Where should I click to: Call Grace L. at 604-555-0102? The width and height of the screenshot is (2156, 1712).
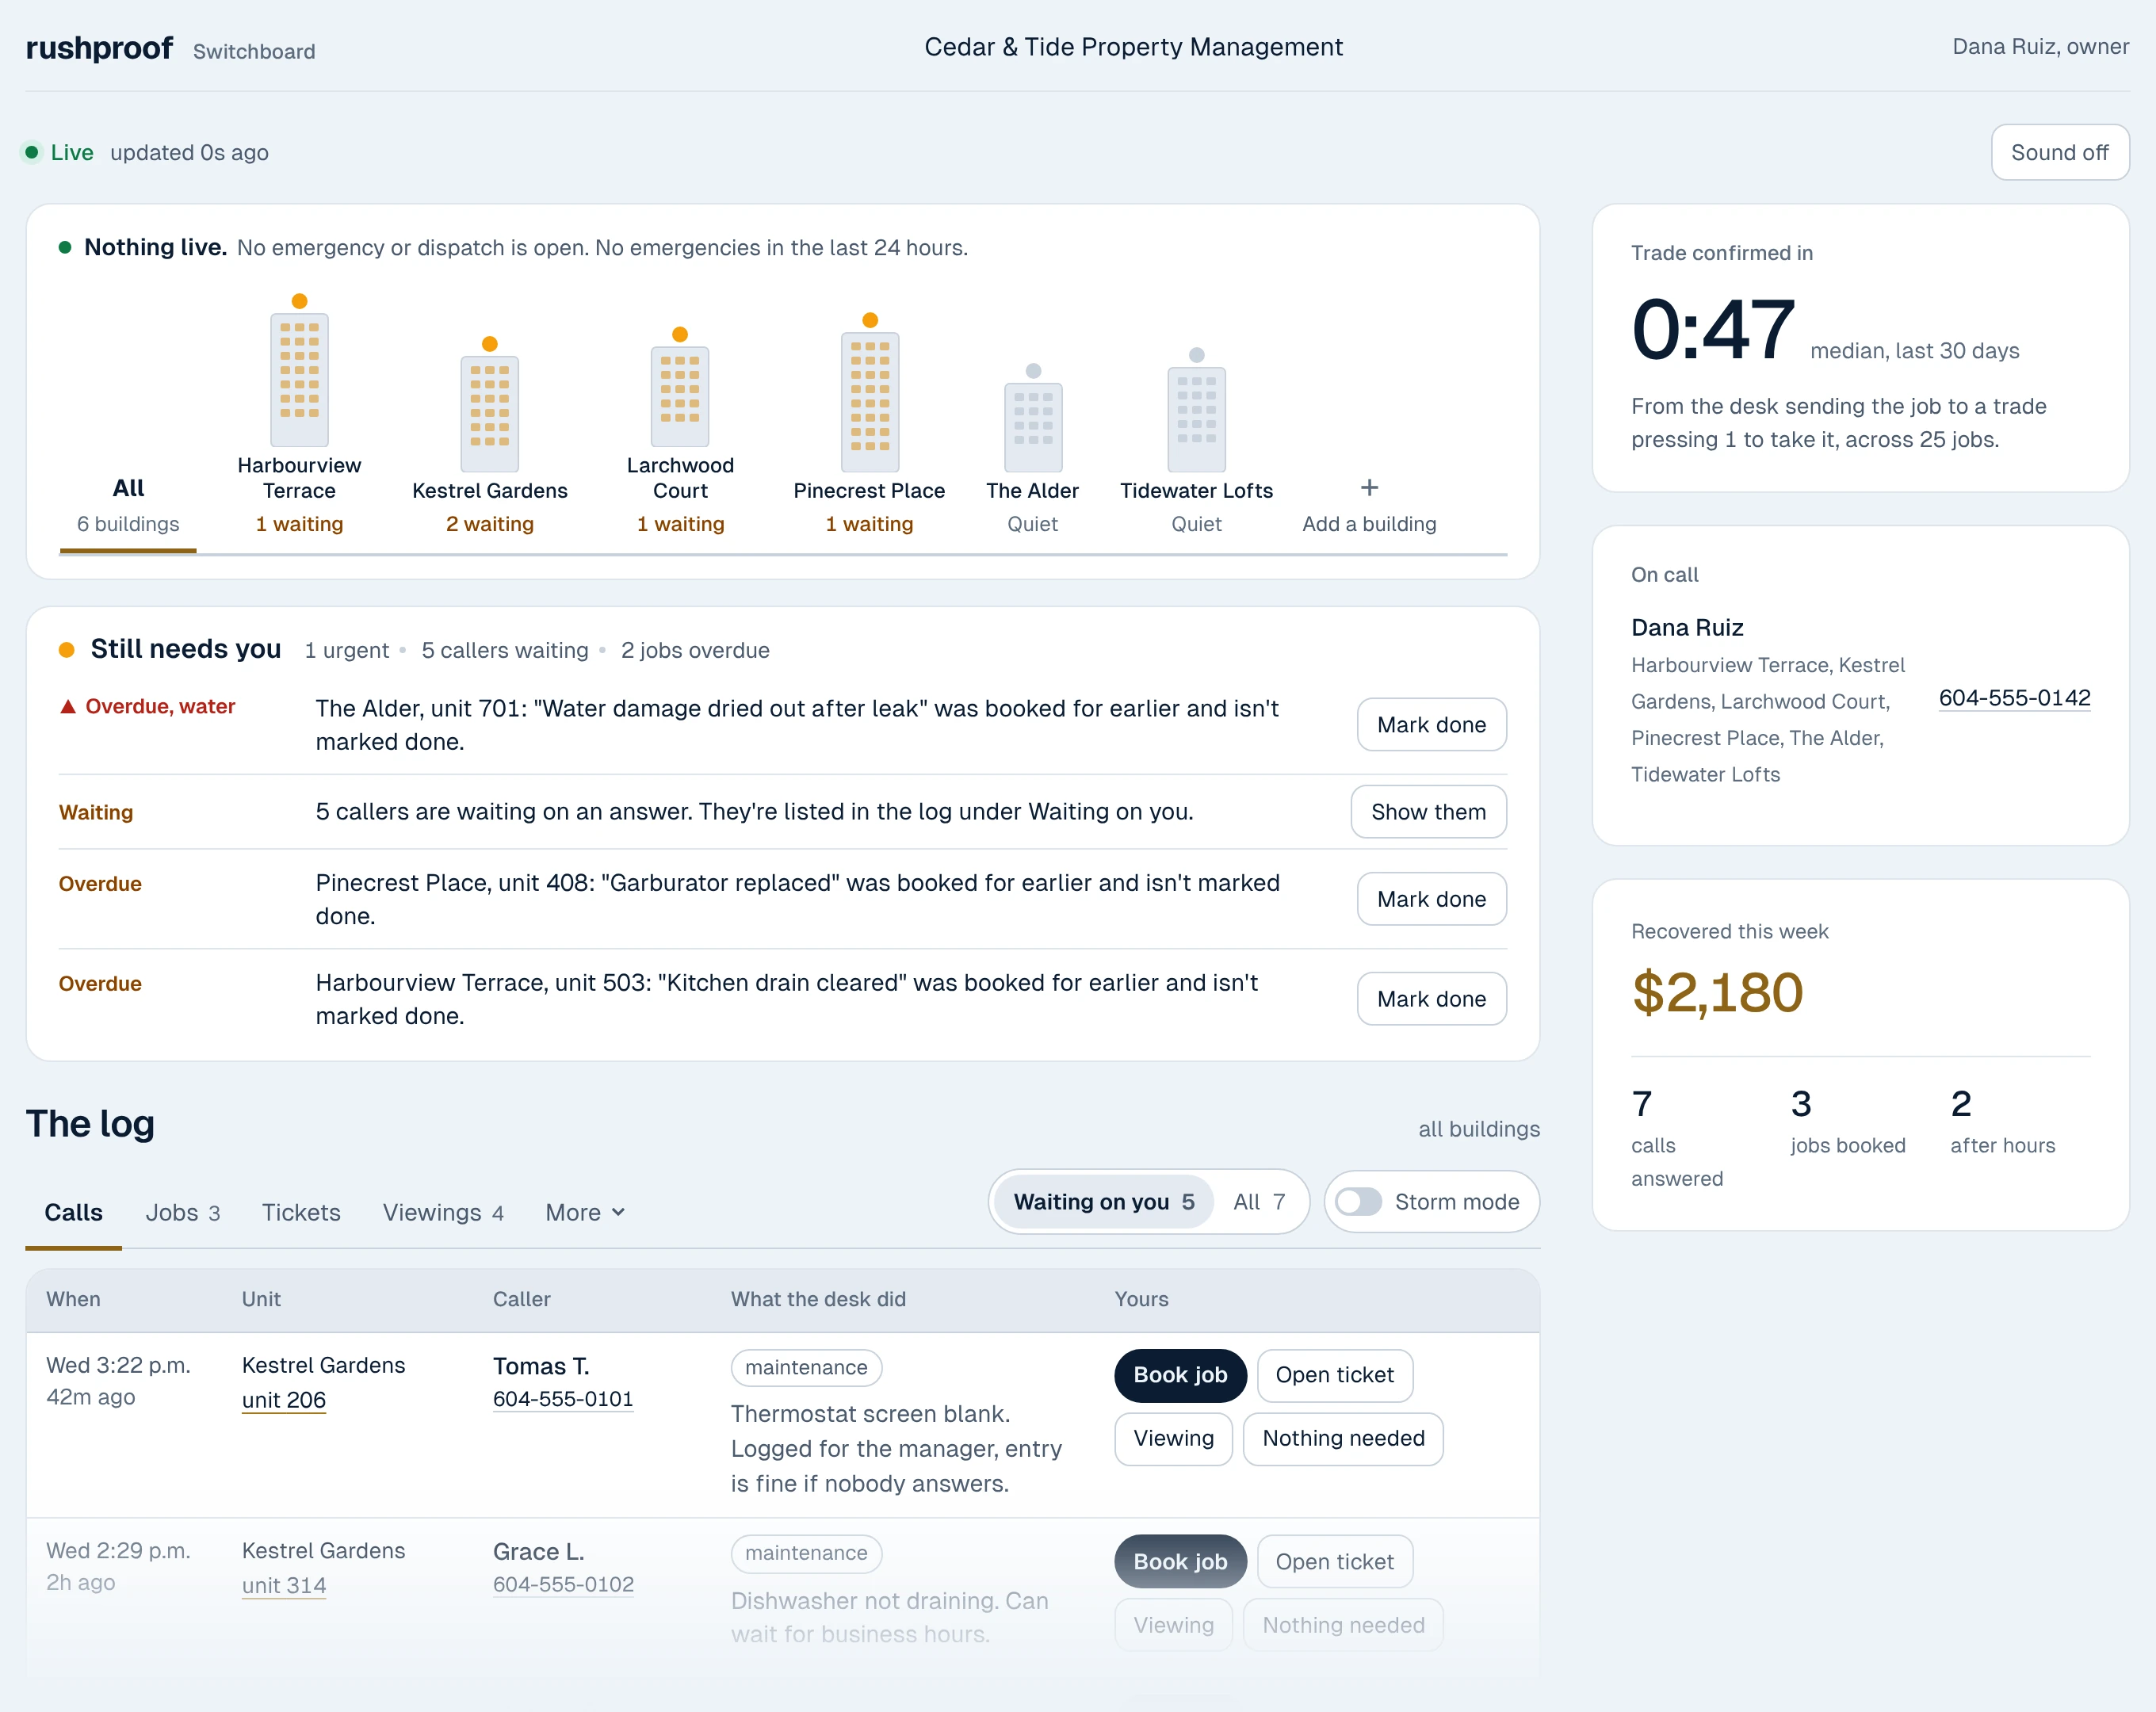point(563,1584)
